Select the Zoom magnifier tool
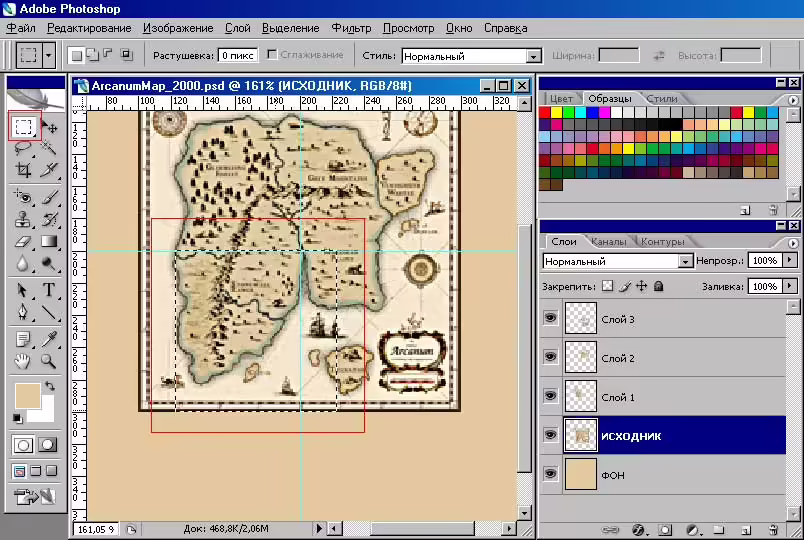 tap(49, 362)
